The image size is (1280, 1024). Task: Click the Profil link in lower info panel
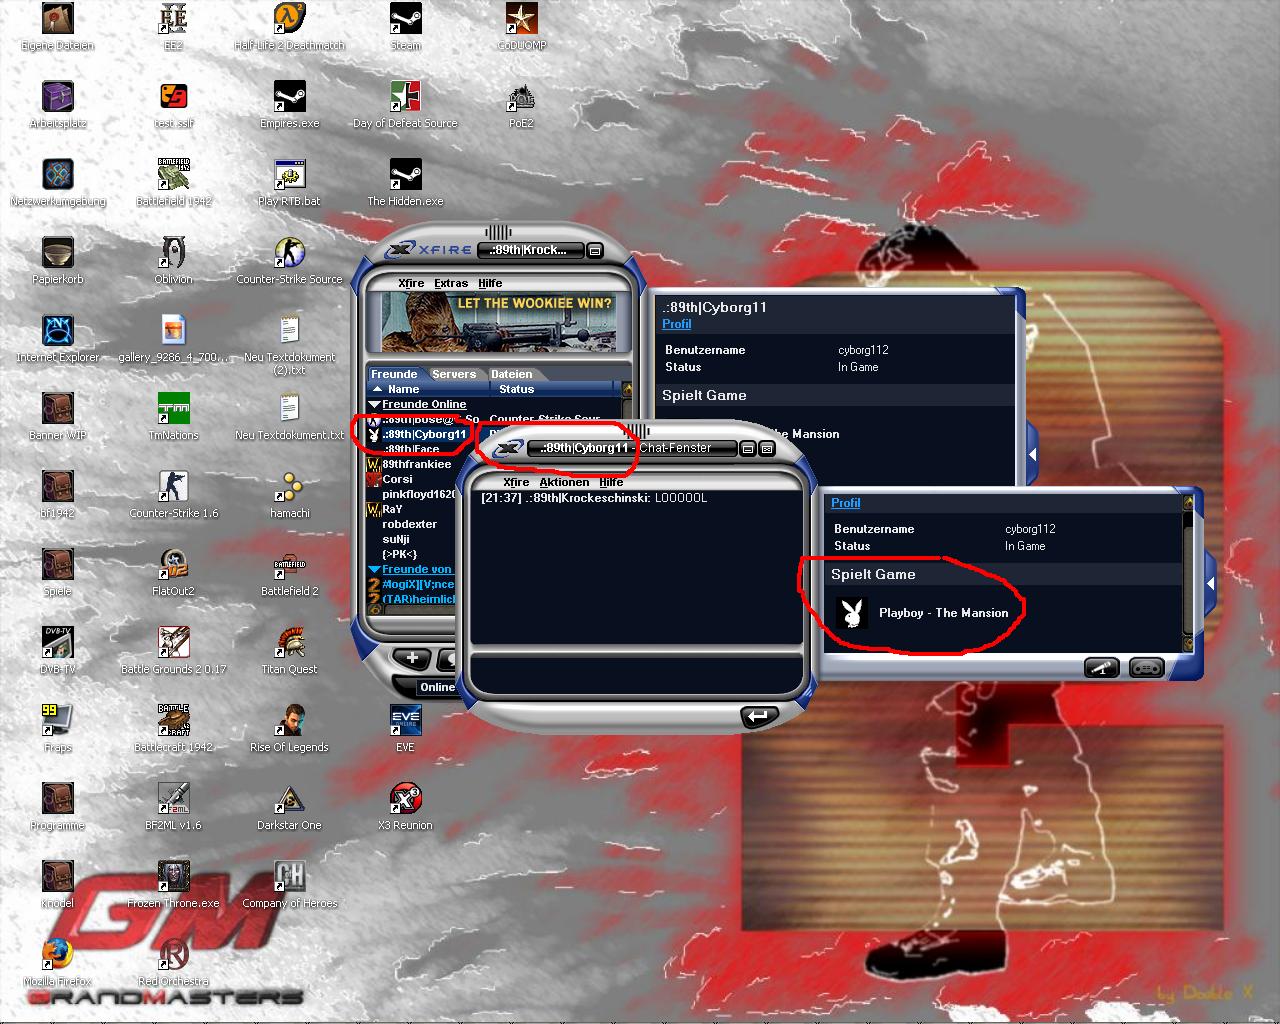[x=845, y=503]
